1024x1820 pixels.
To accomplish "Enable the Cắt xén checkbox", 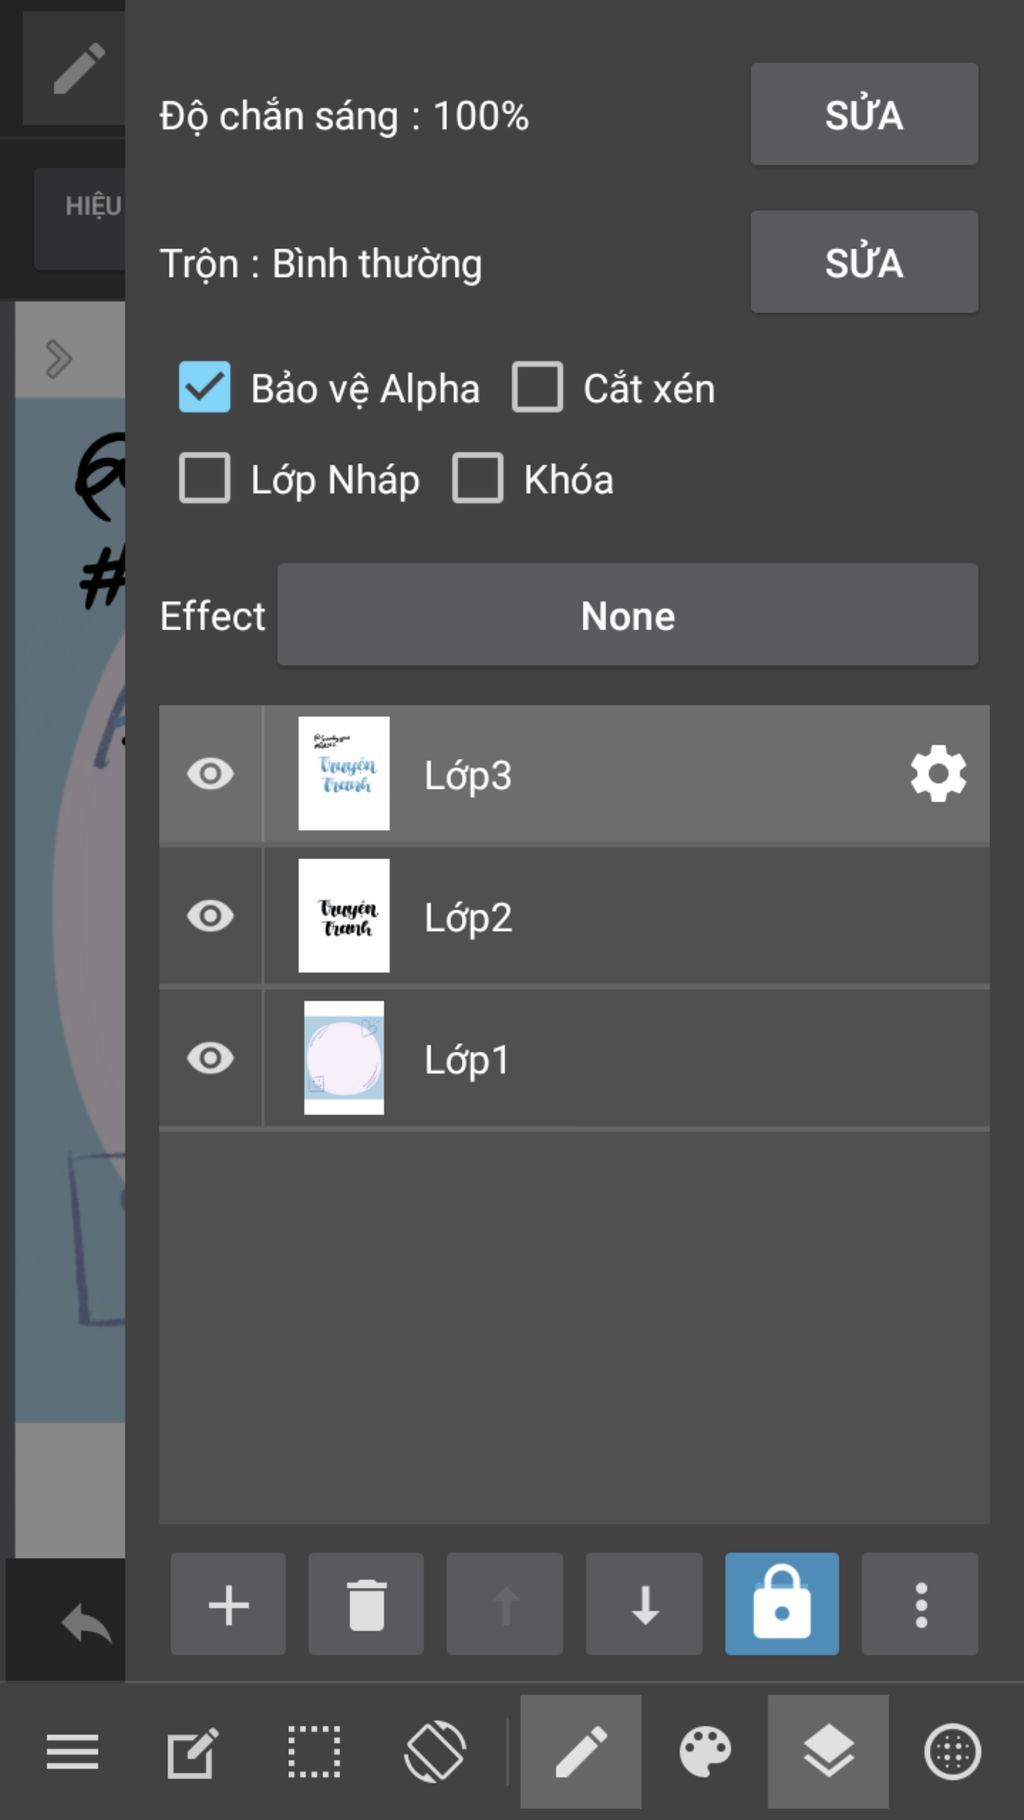I will click(537, 388).
